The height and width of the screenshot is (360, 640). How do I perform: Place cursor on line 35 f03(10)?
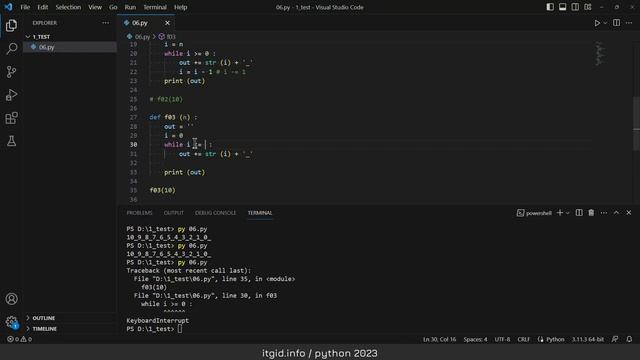tap(162, 190)
